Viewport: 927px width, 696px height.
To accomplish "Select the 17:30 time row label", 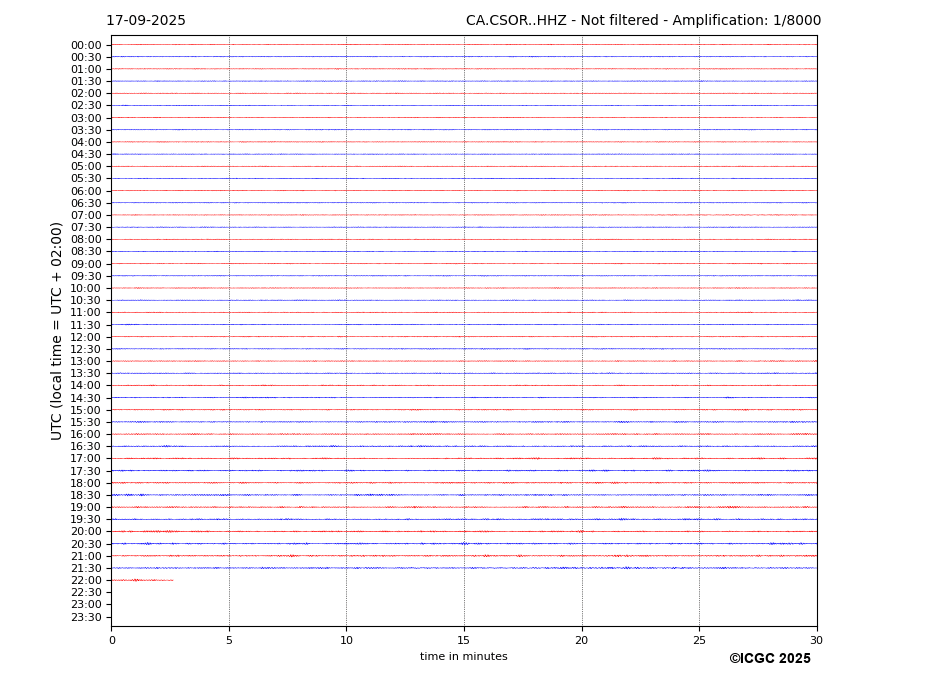I will click(x=86, y=471).
